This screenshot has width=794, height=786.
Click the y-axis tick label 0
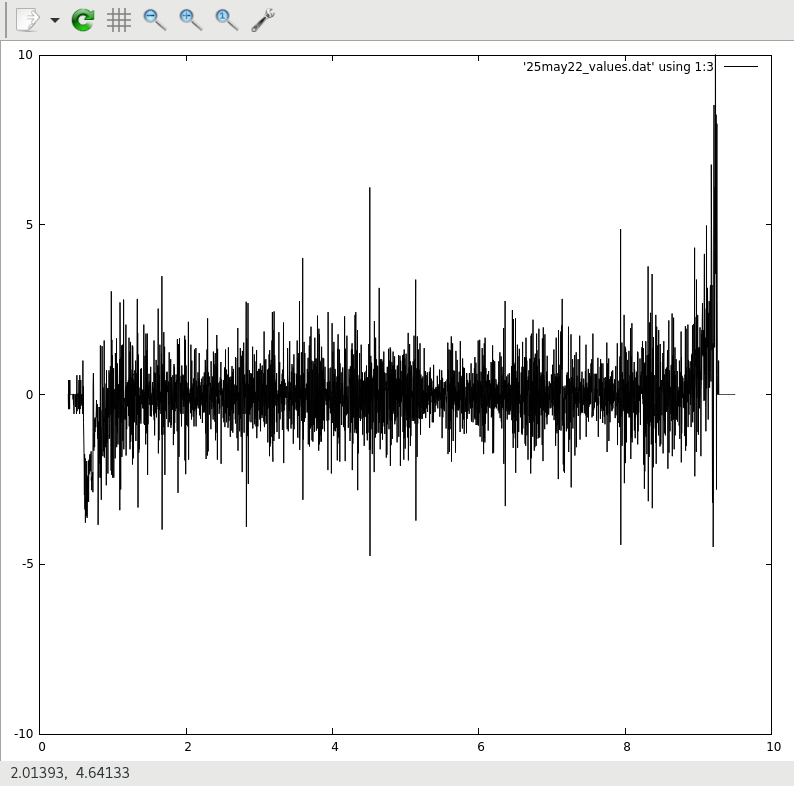29,395
